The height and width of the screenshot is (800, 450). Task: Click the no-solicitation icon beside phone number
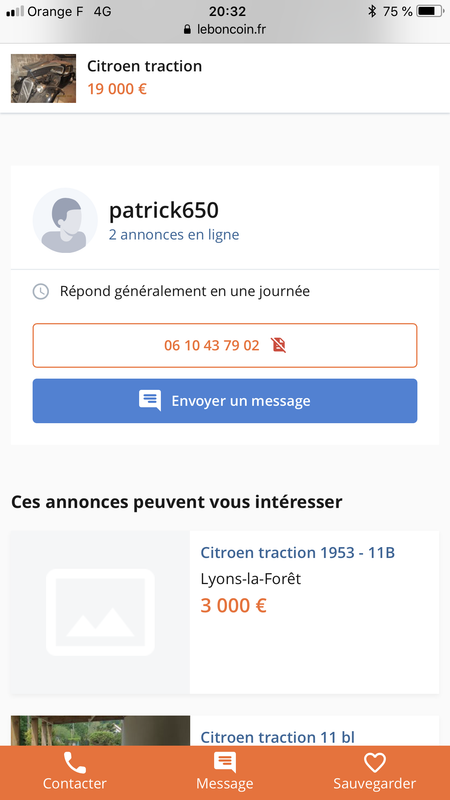[x=279, y=345]
